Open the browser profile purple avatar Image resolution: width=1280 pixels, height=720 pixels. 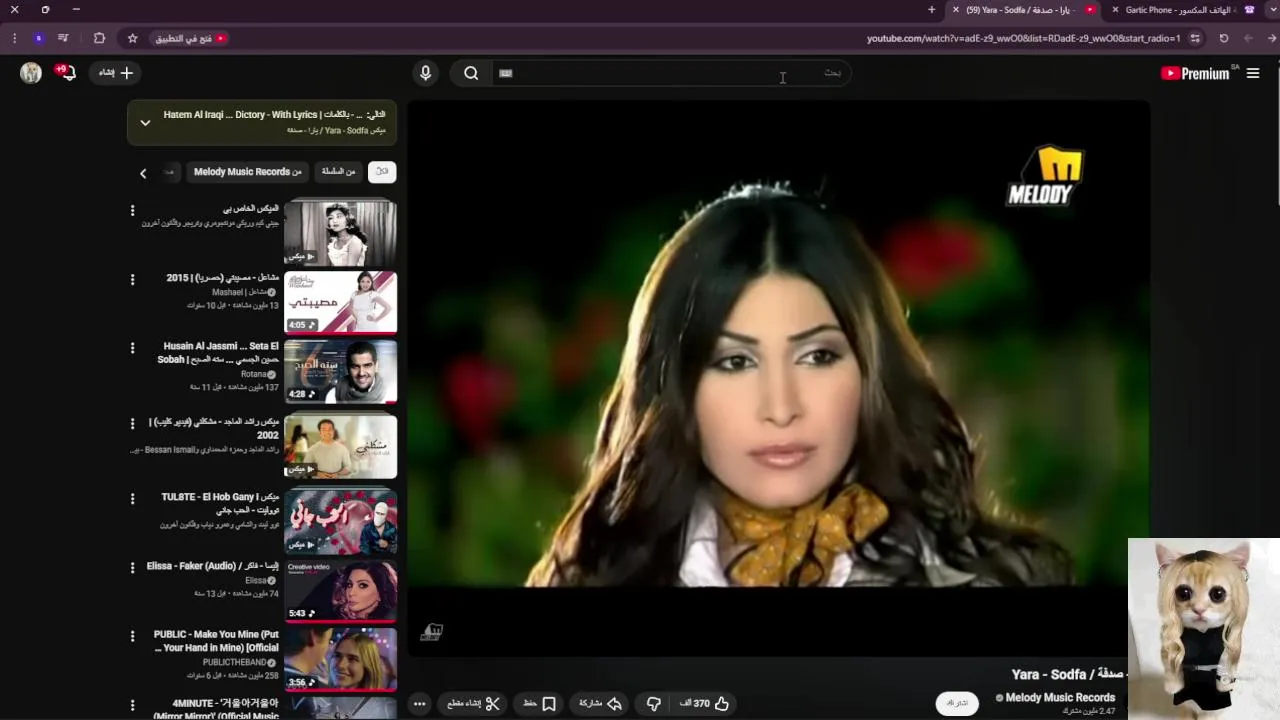click(x=38, y=38)
